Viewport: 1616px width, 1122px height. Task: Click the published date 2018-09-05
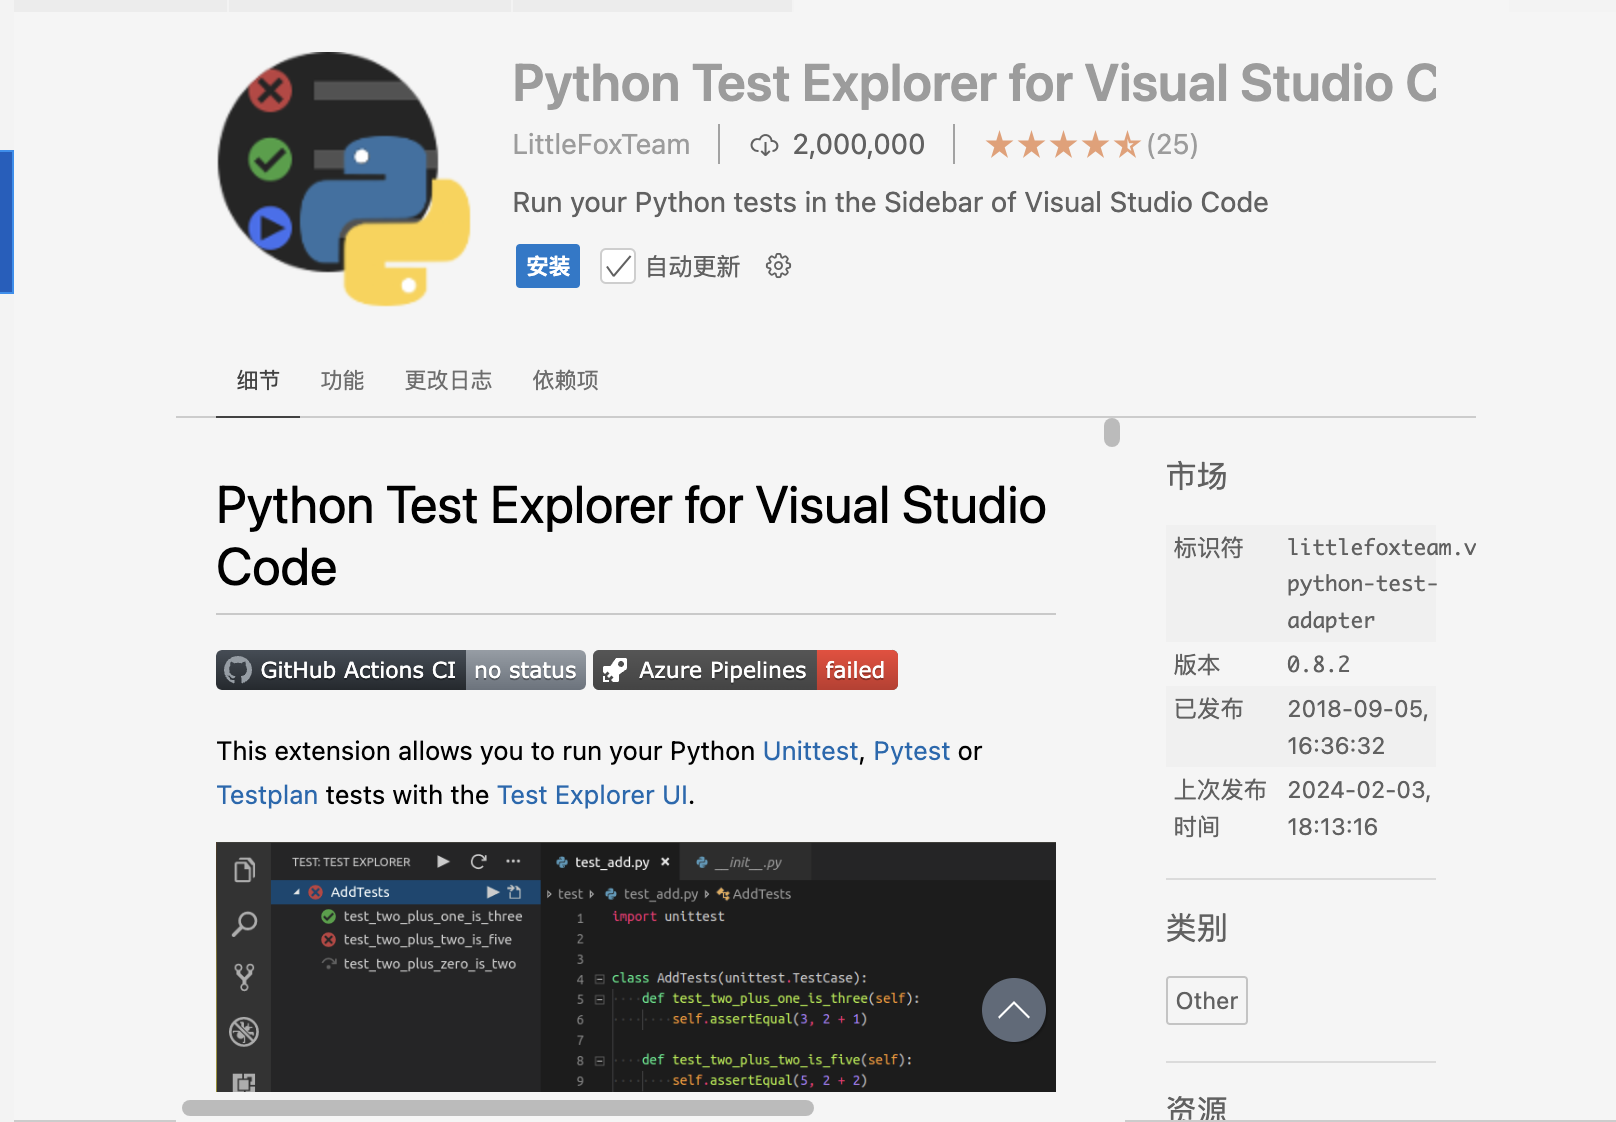[1358, 727]
